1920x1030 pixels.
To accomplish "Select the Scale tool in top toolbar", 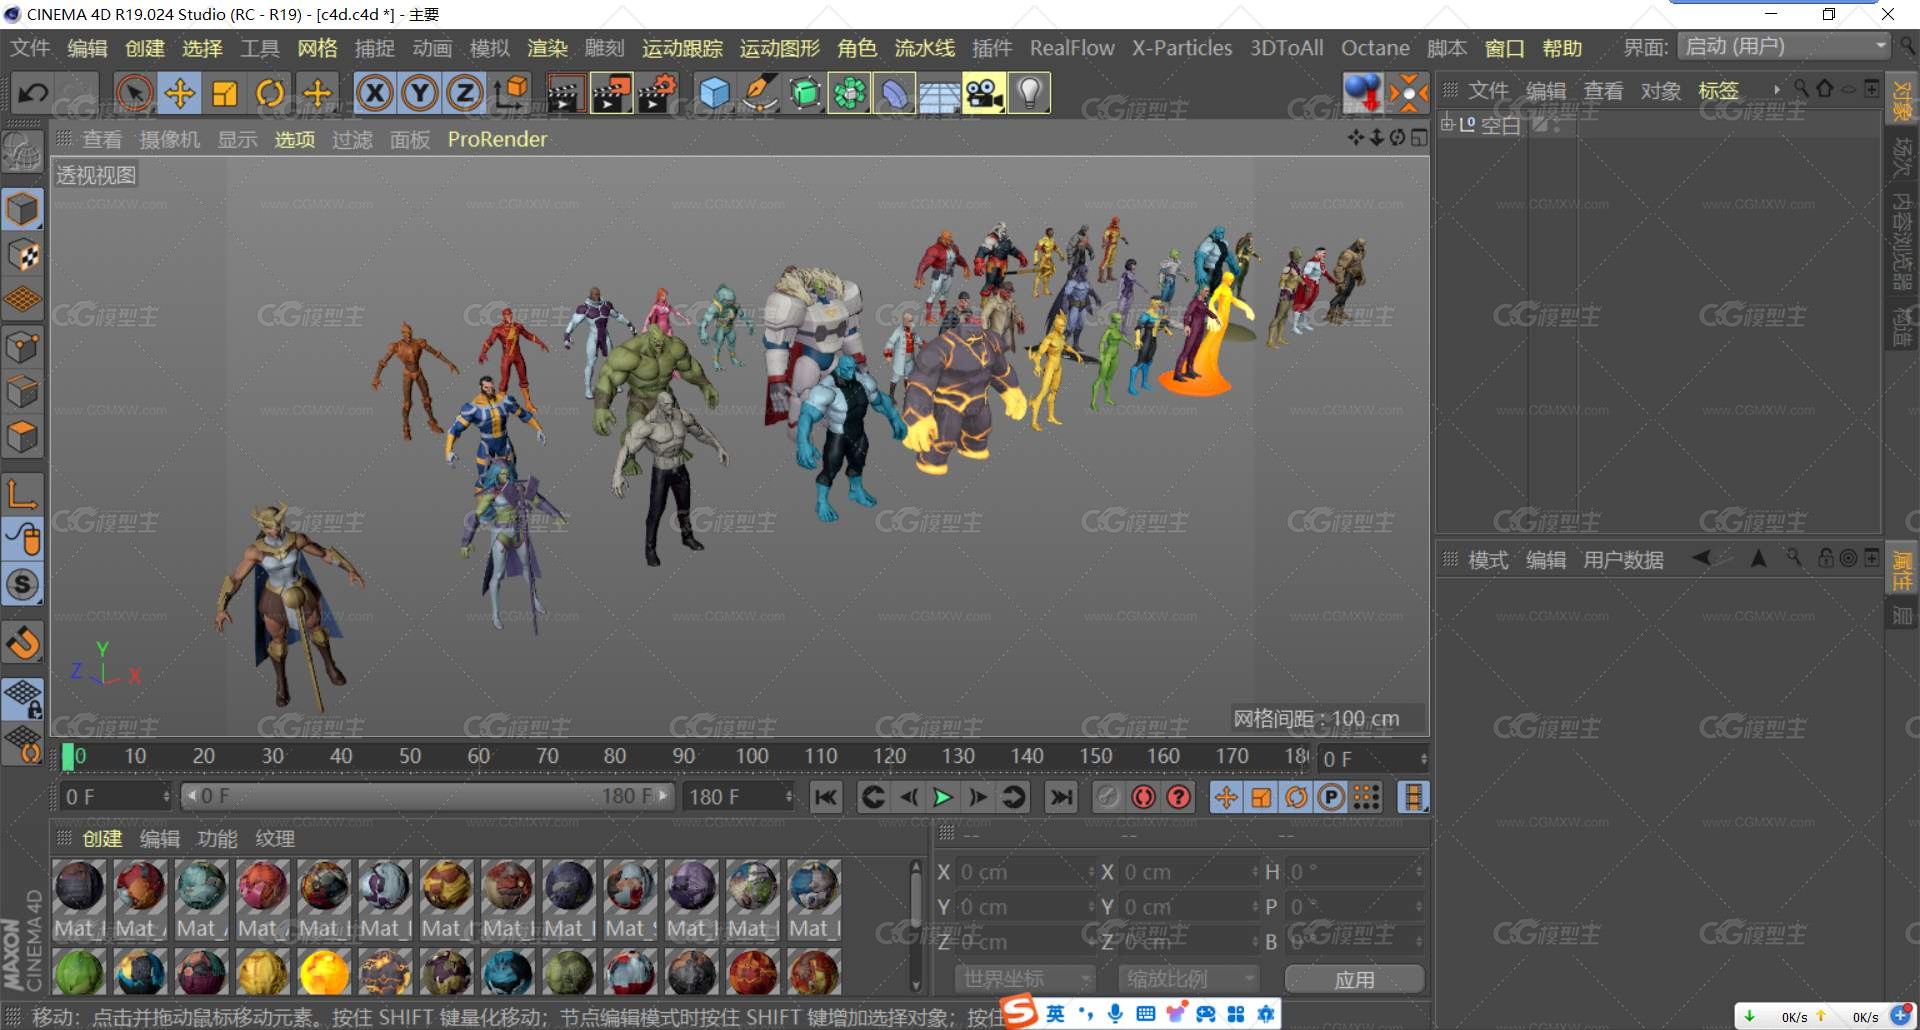I will (225, 93).
